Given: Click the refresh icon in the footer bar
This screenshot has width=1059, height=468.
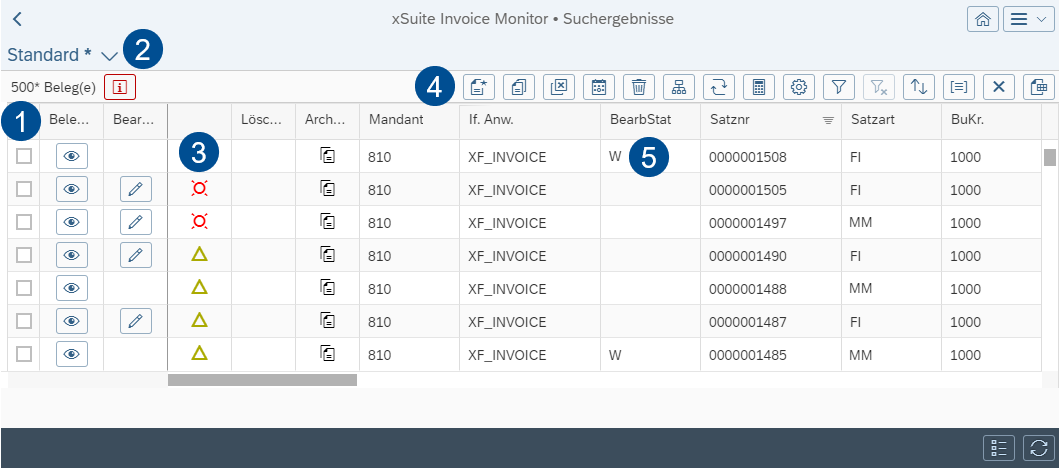Looking at the screenshot, I should coord(1039,448).
